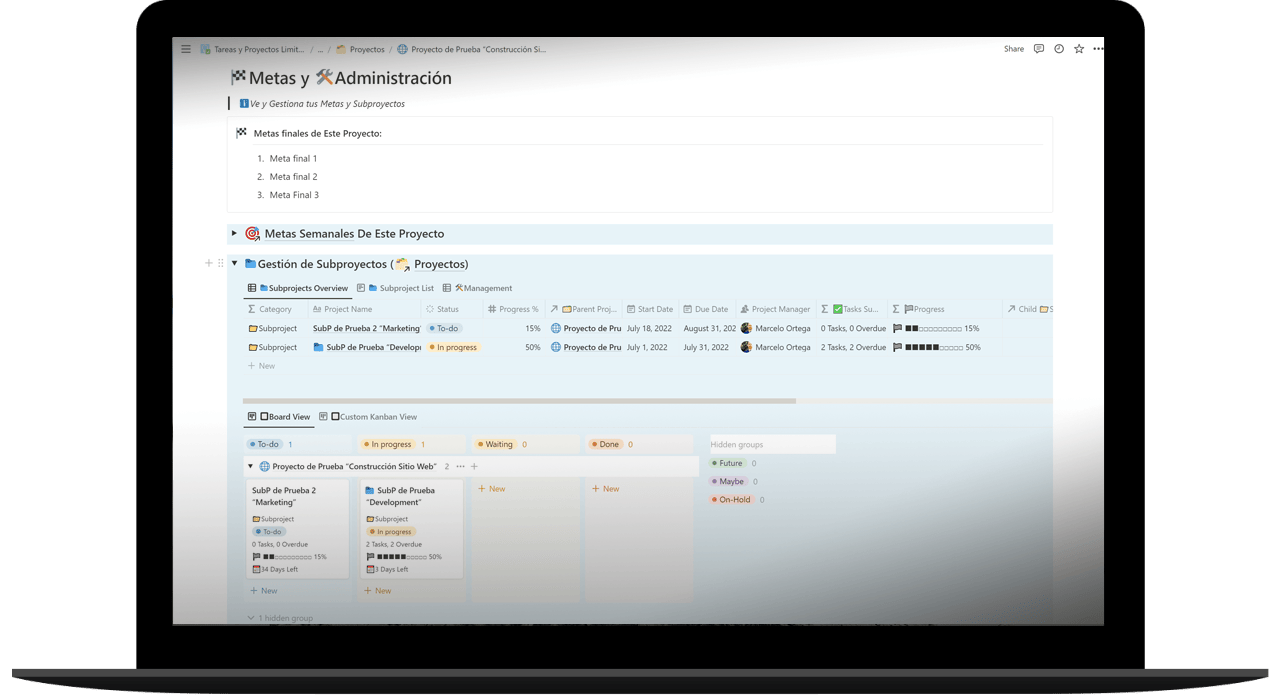
Task: Open the three-dot page options menu
Action: coord(1098,49)
